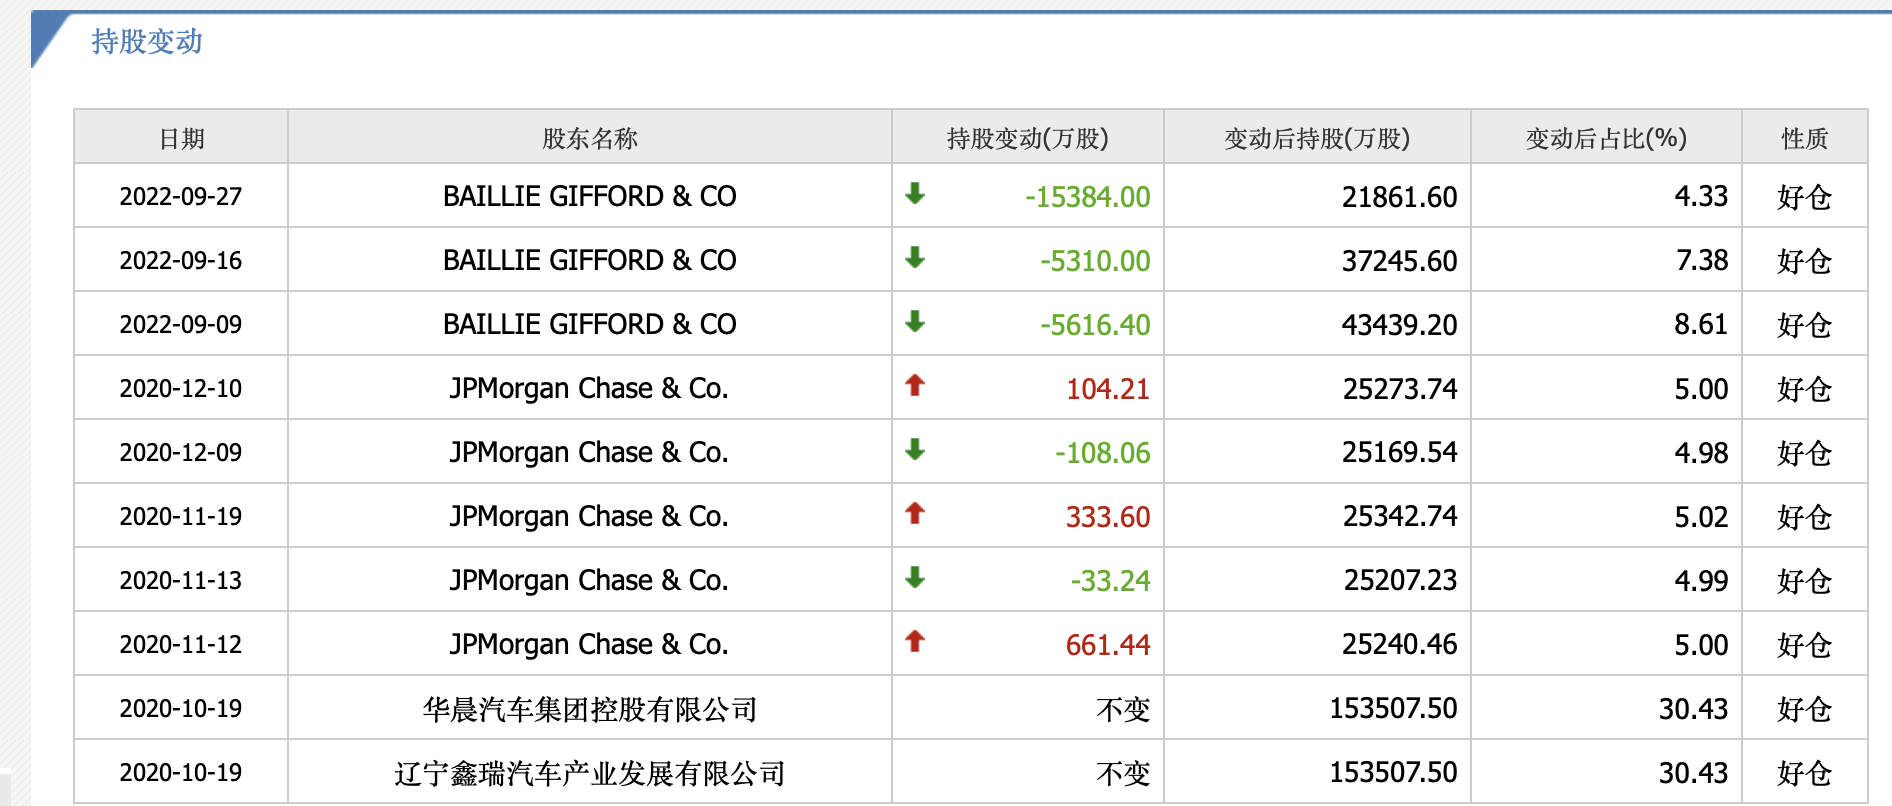Click BAILLIE GIFFORD & CO in 2022-09-27 row
Screen dimensions: 1892x806
point(589,196)
